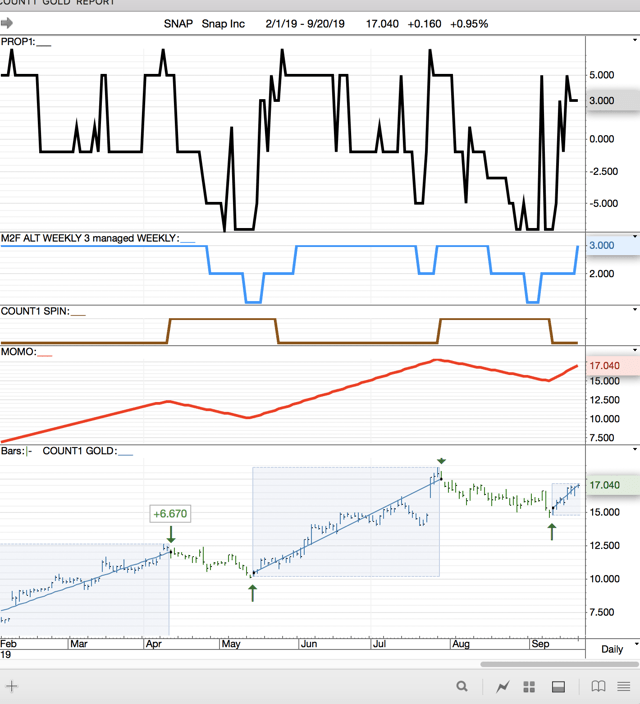
Task: Click the M2F ALT WEEKLY 3 managed WEEKLY label
Action: 90,238
